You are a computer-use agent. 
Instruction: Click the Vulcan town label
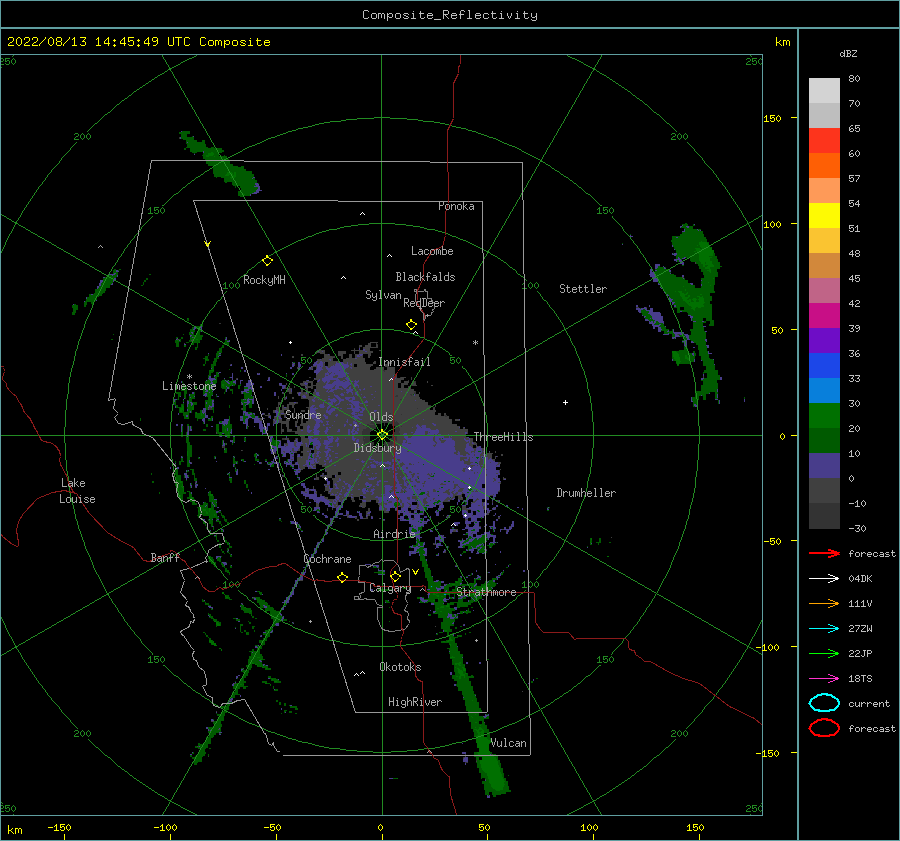(509, 743)
